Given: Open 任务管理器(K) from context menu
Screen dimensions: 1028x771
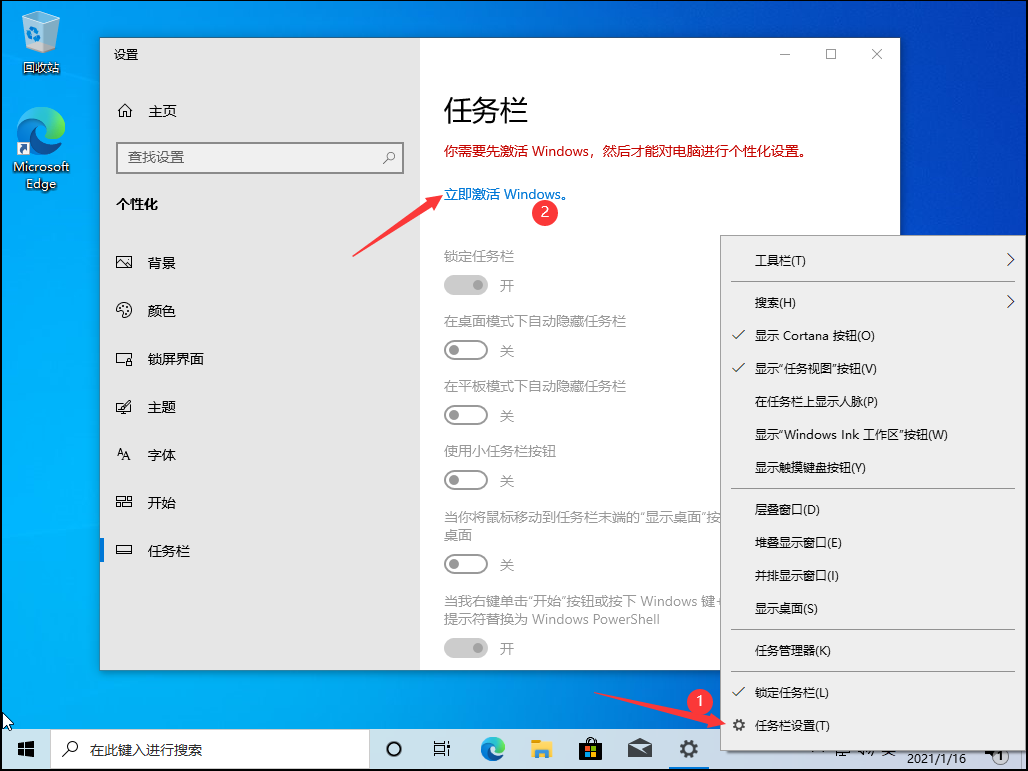Looking at the screenshot, I should 873,650.
